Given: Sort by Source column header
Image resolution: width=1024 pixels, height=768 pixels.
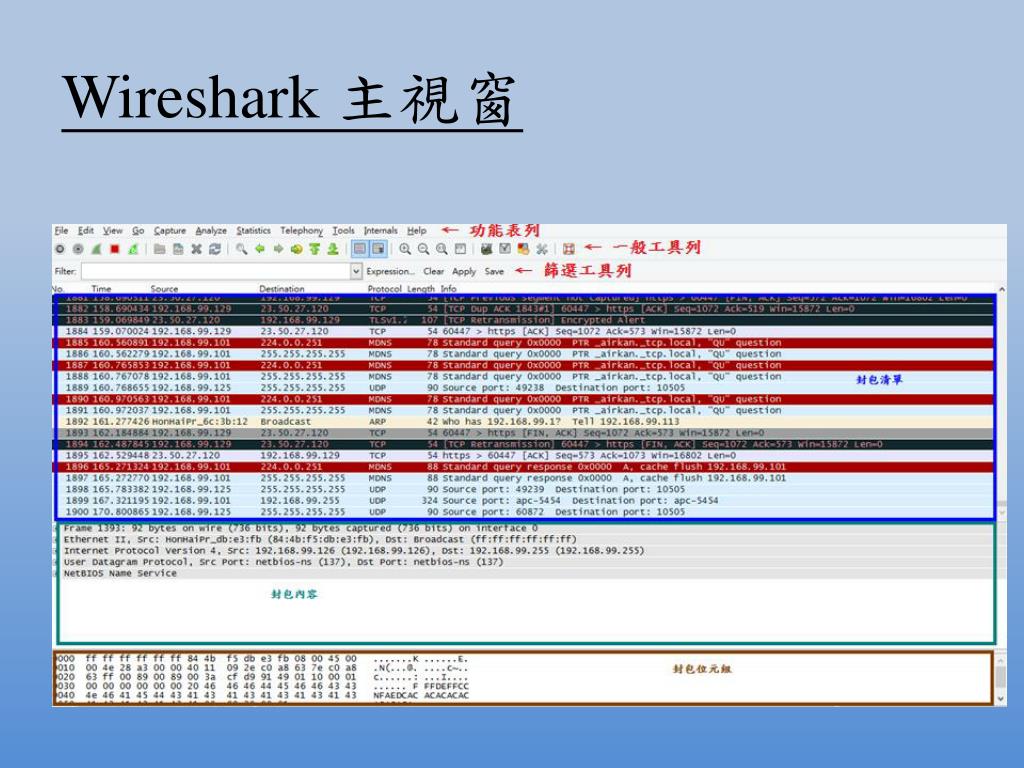Looking at the screenshot, I should (x=164, y=289).
